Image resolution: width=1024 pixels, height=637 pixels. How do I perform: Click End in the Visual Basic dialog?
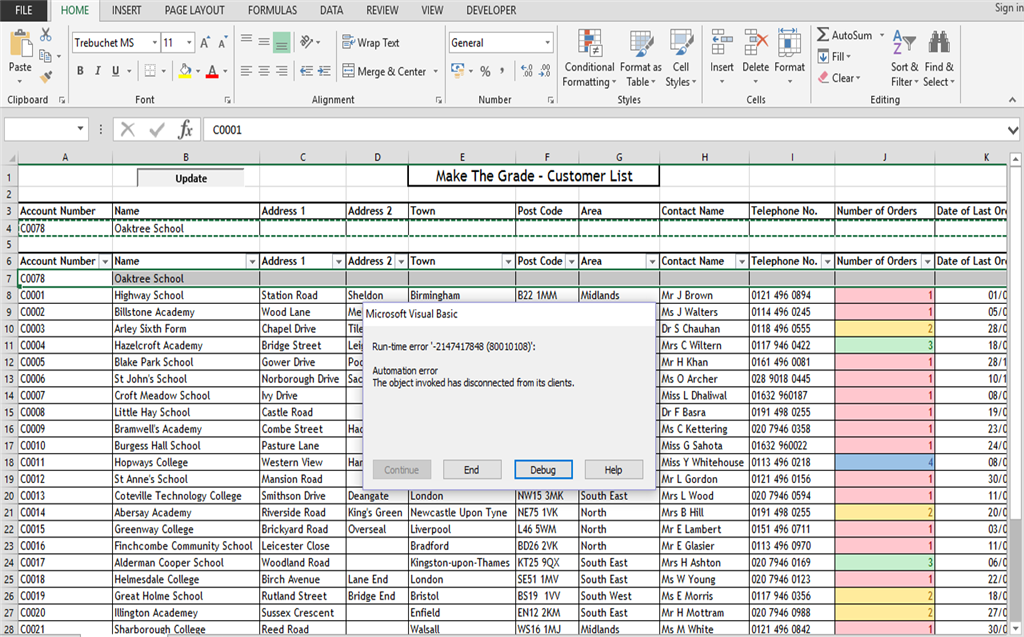click(472, 470)
